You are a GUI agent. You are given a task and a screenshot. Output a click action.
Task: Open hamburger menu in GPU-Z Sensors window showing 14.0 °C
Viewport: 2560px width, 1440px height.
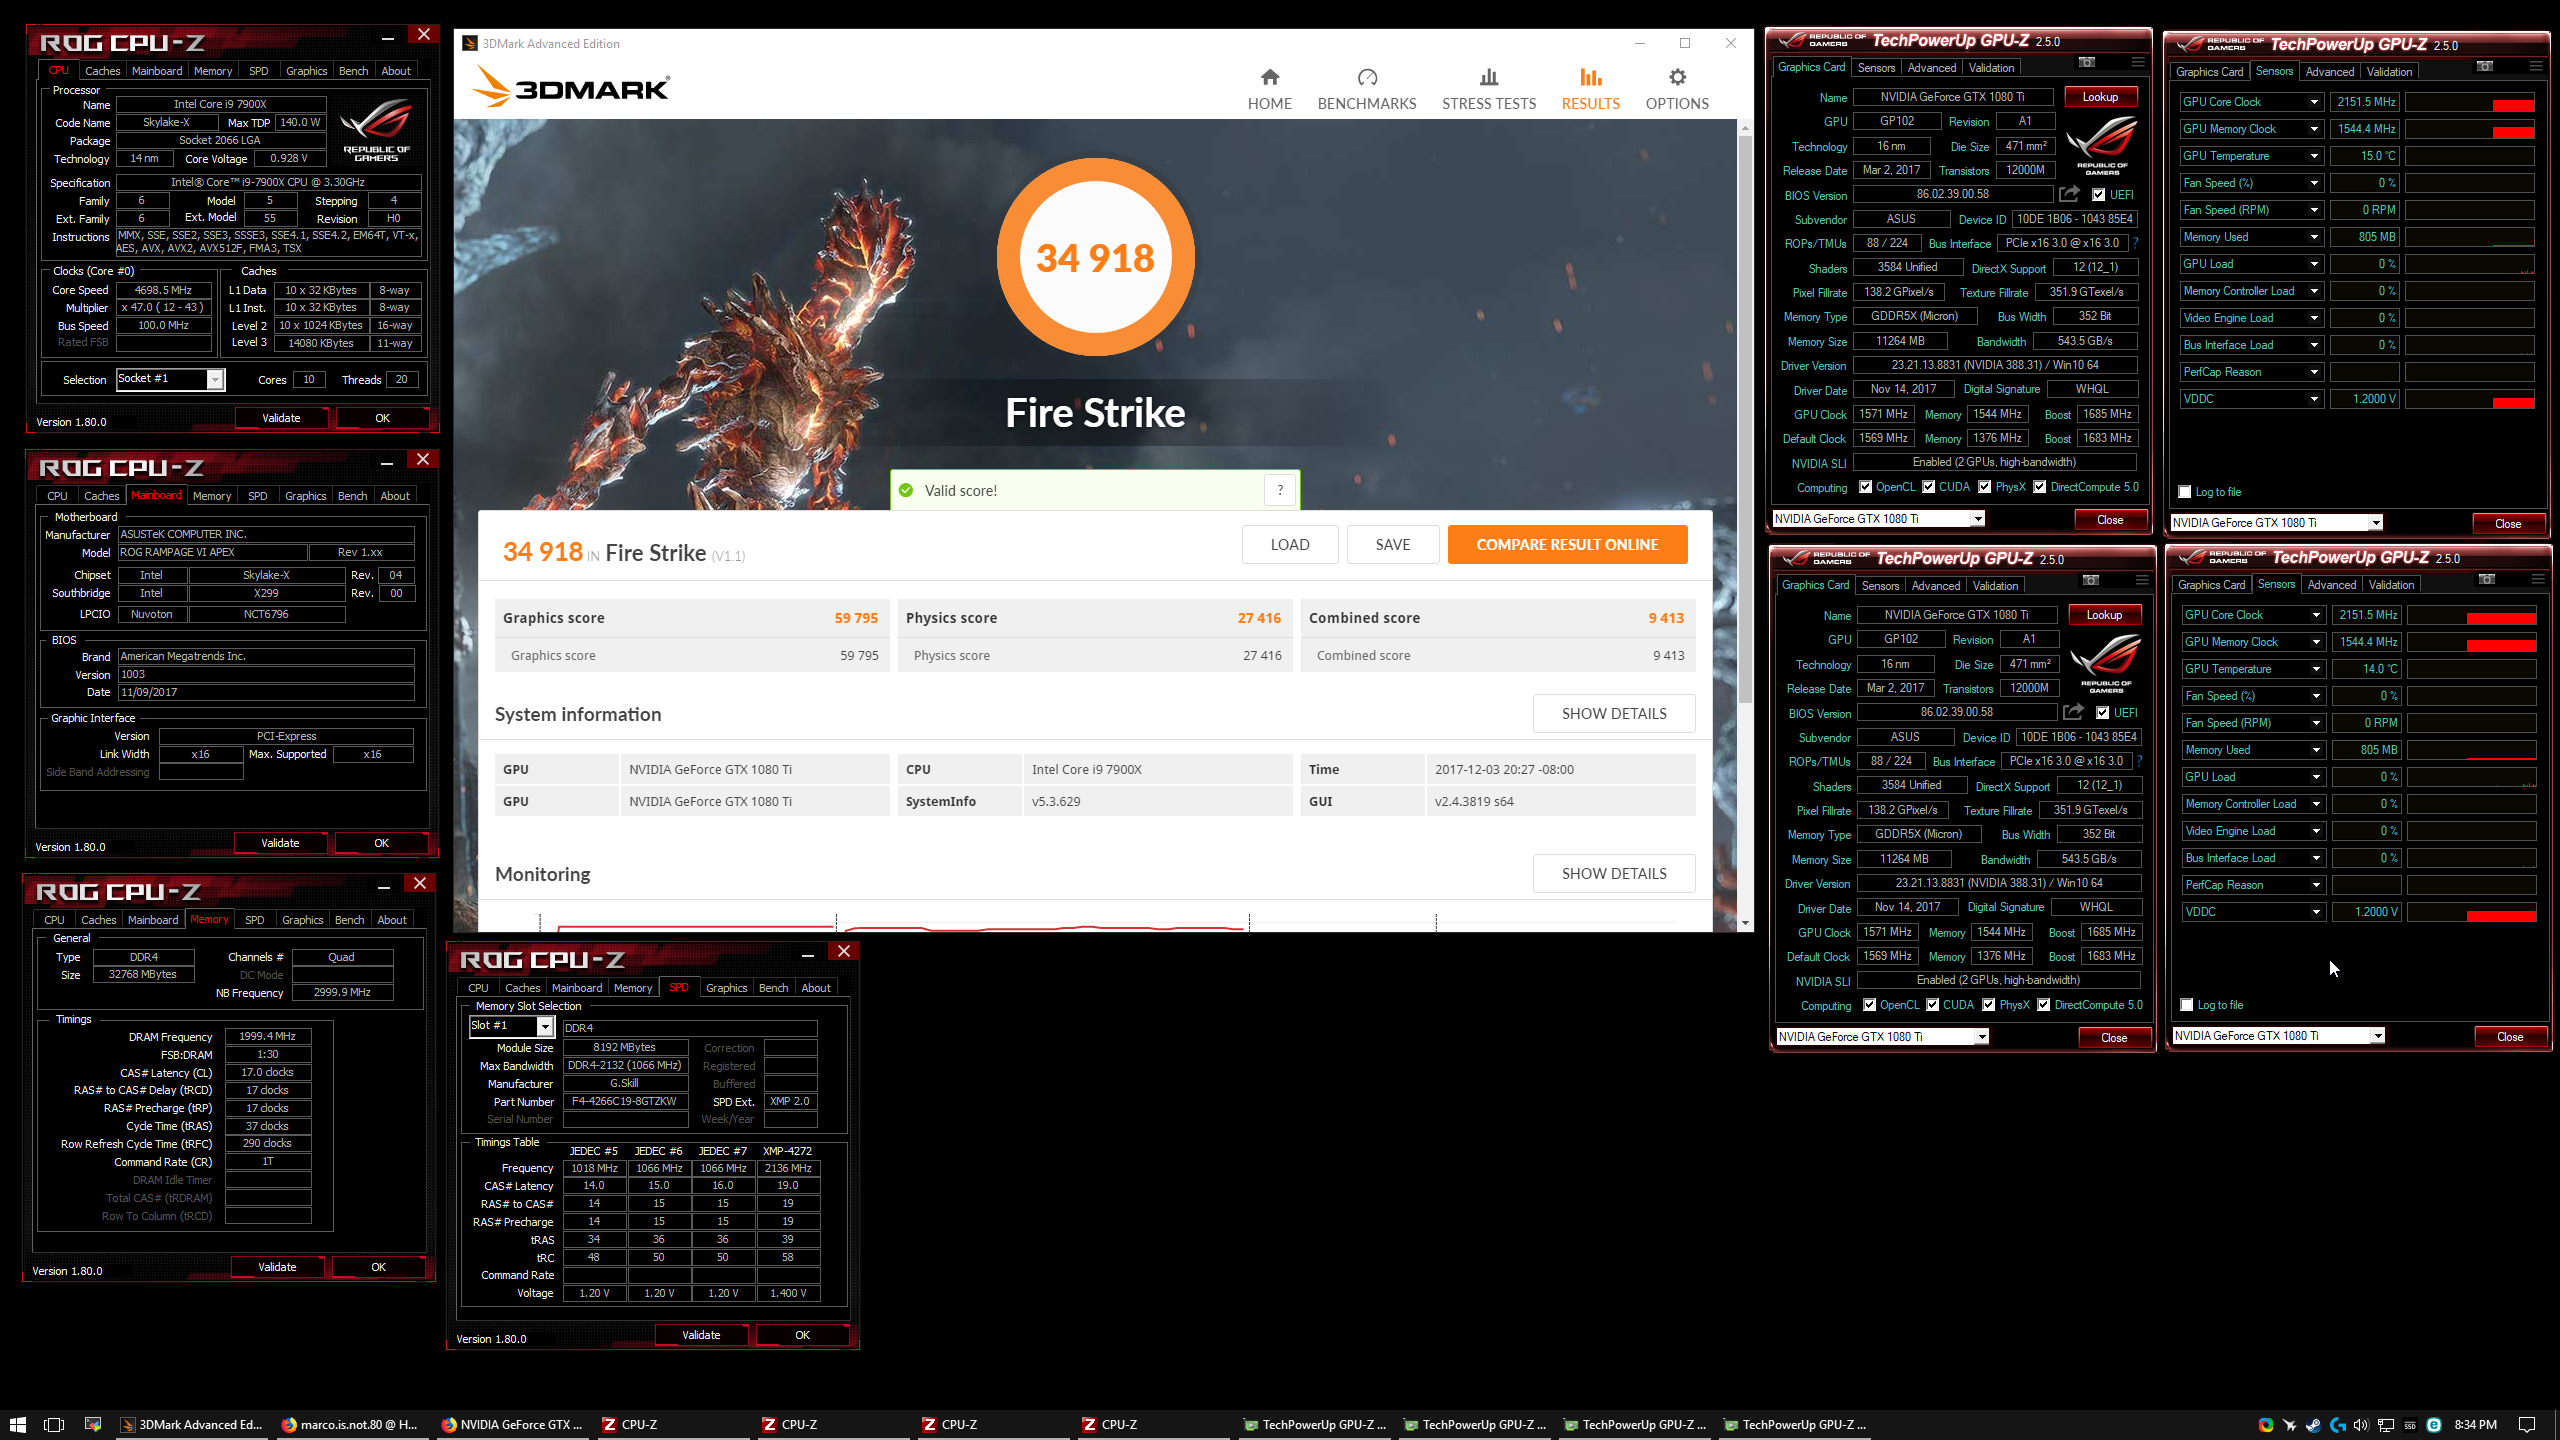click(x=2537, y=580)
